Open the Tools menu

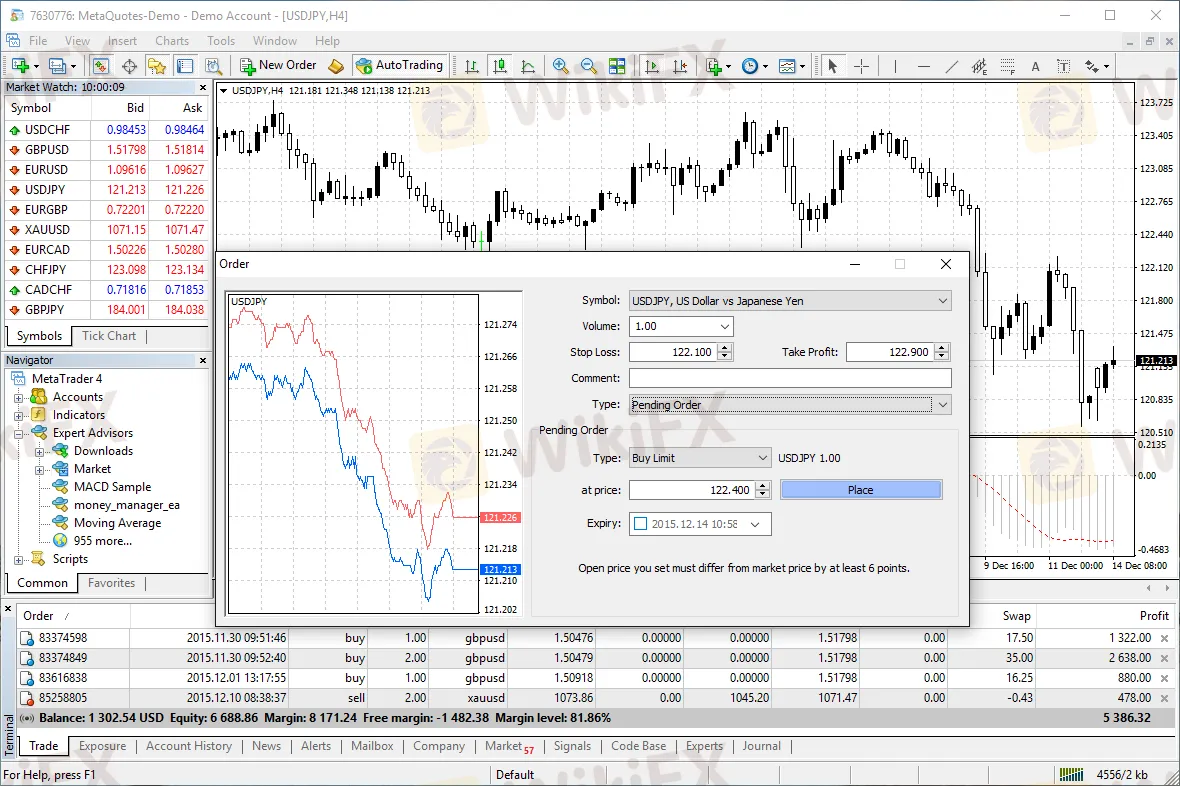[x=220, y=41]
